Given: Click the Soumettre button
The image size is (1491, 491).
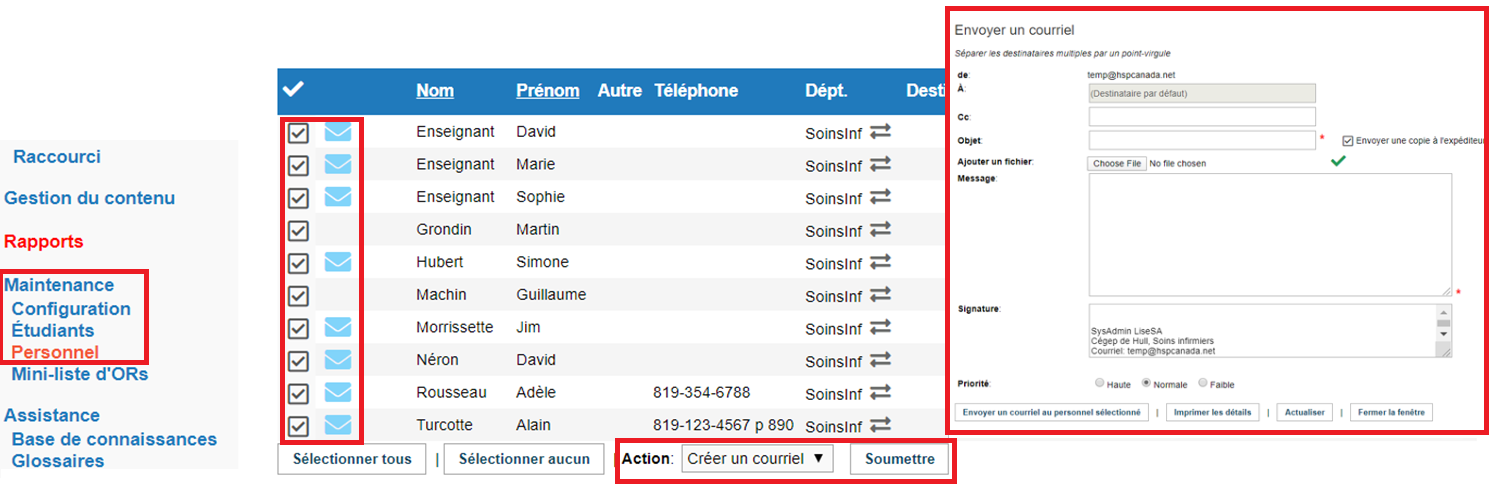Looking at the screenshot, I should coord(899,459).
